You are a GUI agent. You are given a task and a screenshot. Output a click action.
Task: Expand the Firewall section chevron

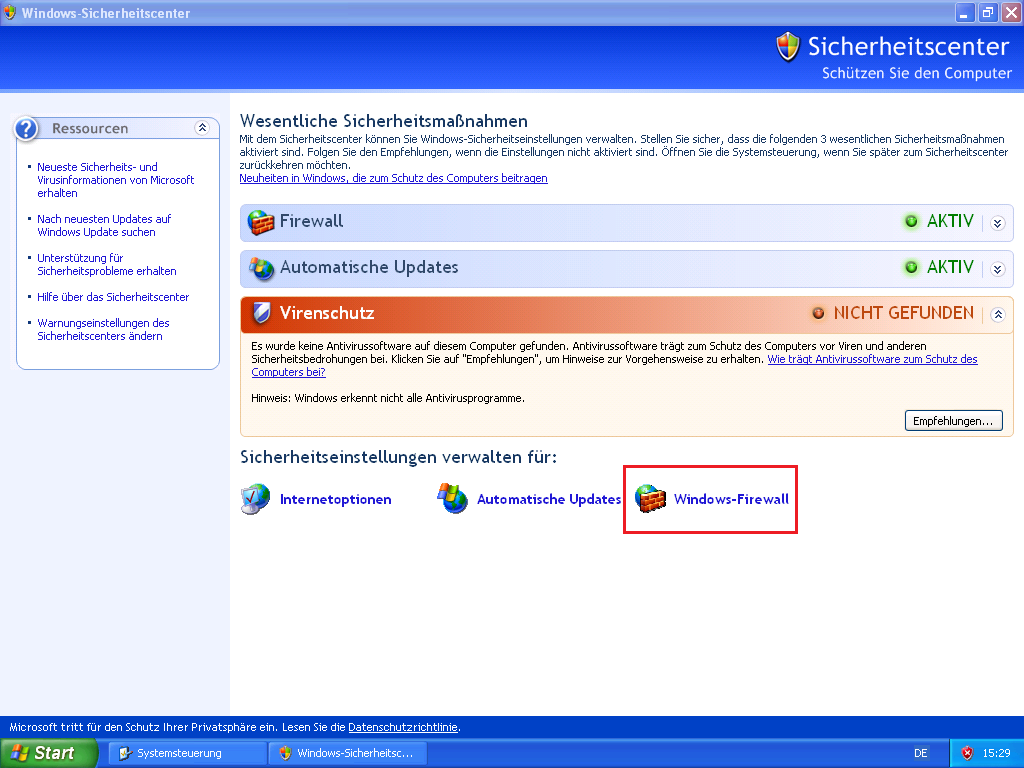(997, 223)
